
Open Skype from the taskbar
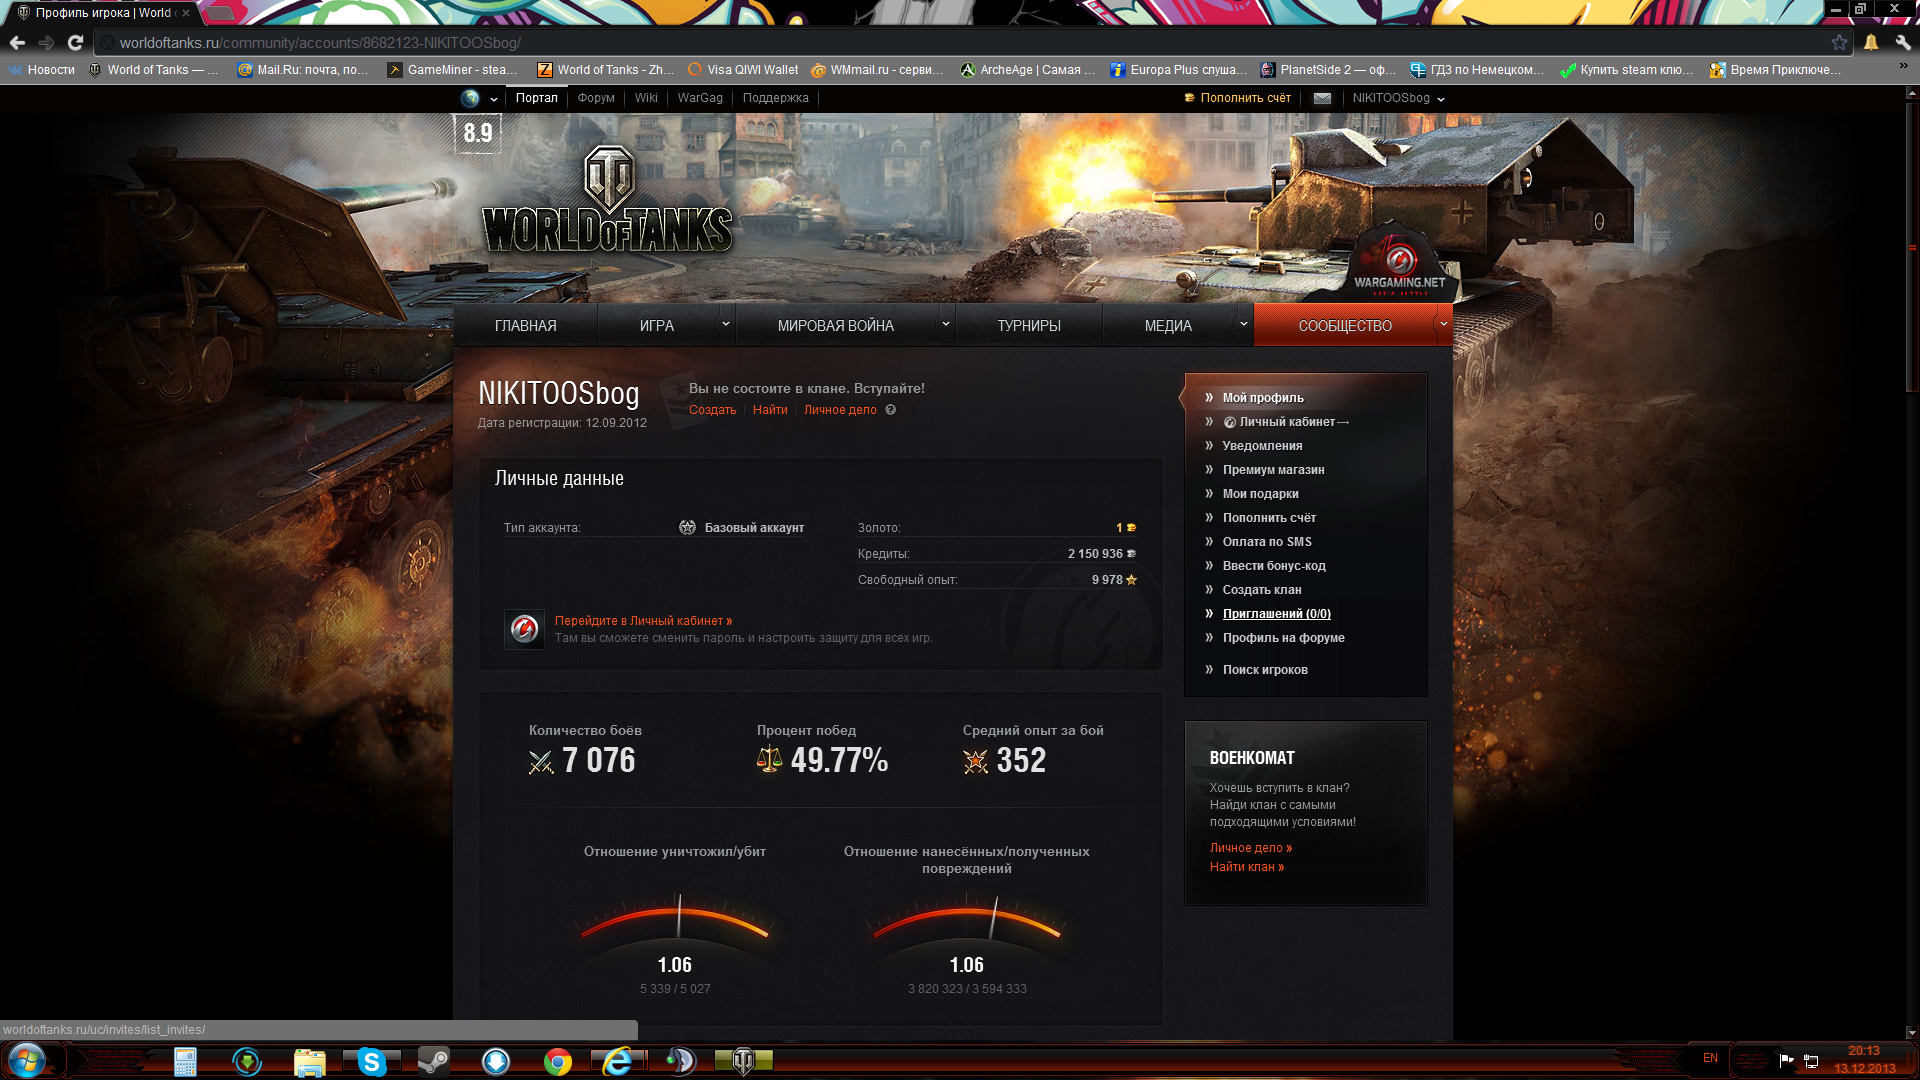coord(371,1061)
